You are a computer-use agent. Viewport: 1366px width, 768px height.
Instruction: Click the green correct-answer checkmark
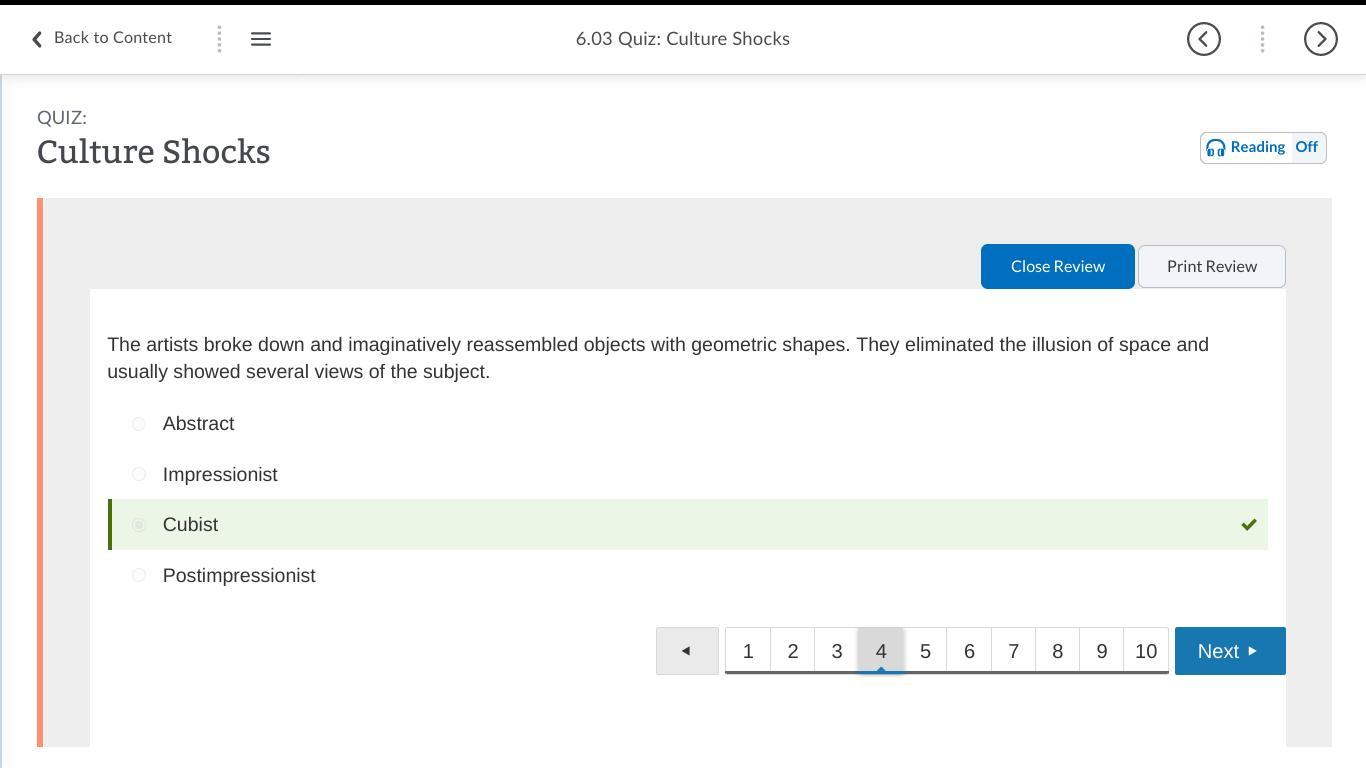[x=1249, y=525]
